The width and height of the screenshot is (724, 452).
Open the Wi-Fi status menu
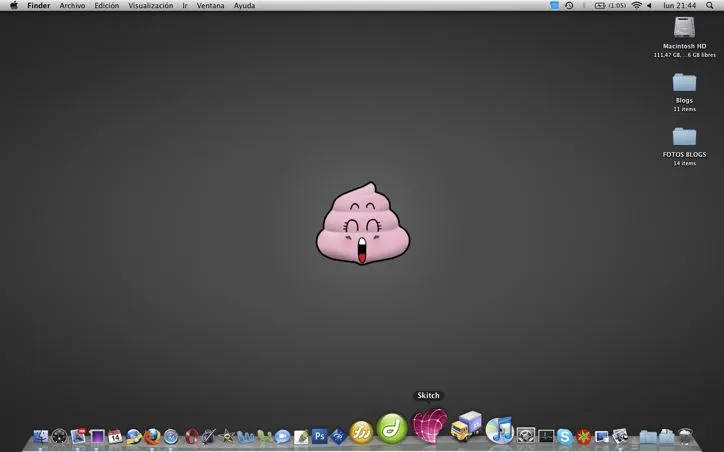pyautogui.click(x=637, y=6)
